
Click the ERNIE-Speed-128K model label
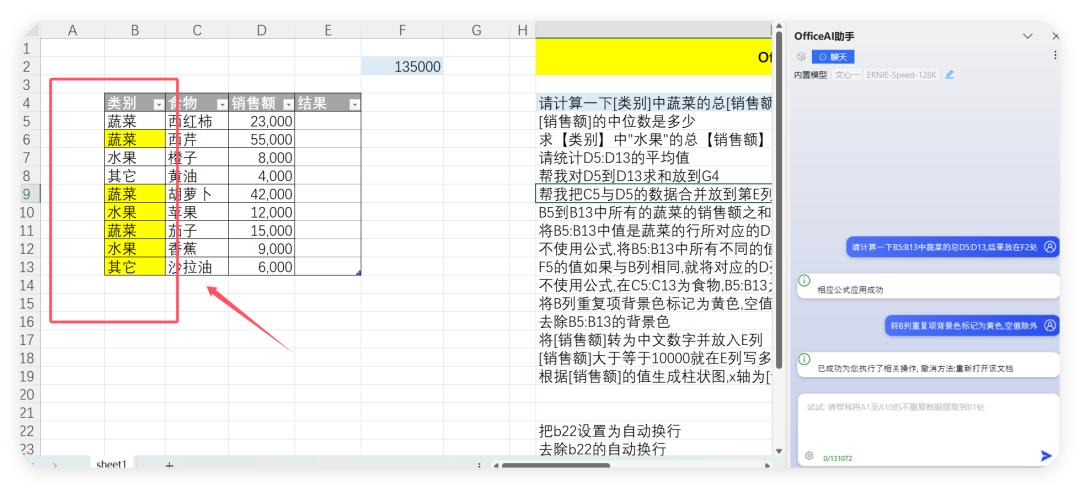[902, 74]
